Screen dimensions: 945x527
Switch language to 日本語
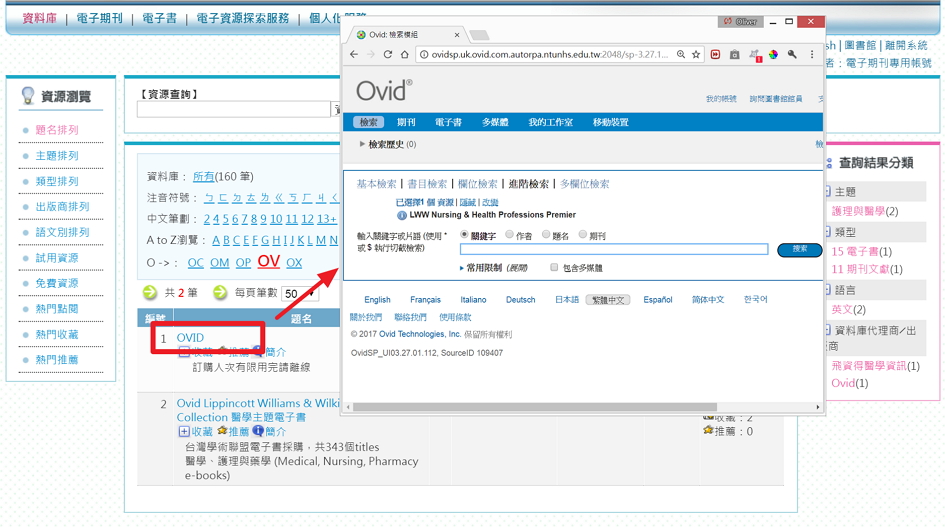click(567, 300)
